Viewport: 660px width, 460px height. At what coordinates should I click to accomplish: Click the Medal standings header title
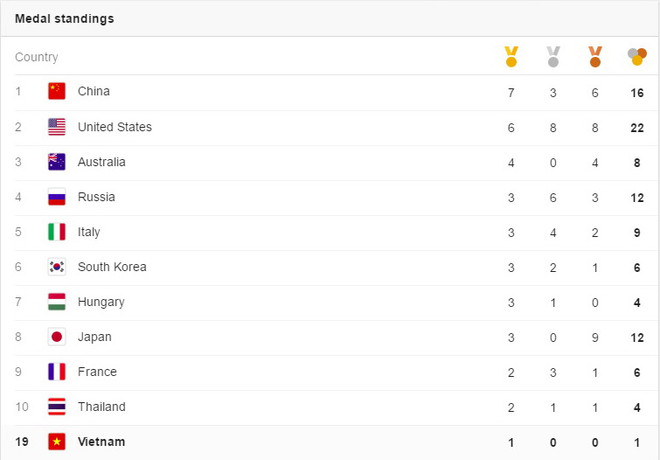64,19
